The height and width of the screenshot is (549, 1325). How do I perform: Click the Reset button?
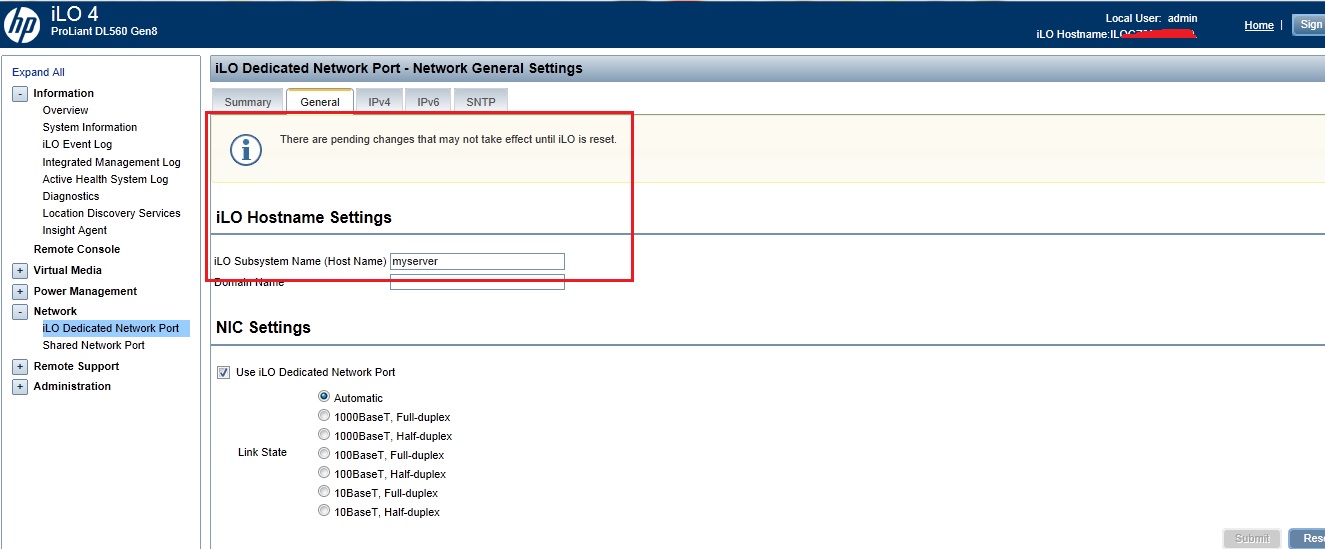[x=1307, y=538]
